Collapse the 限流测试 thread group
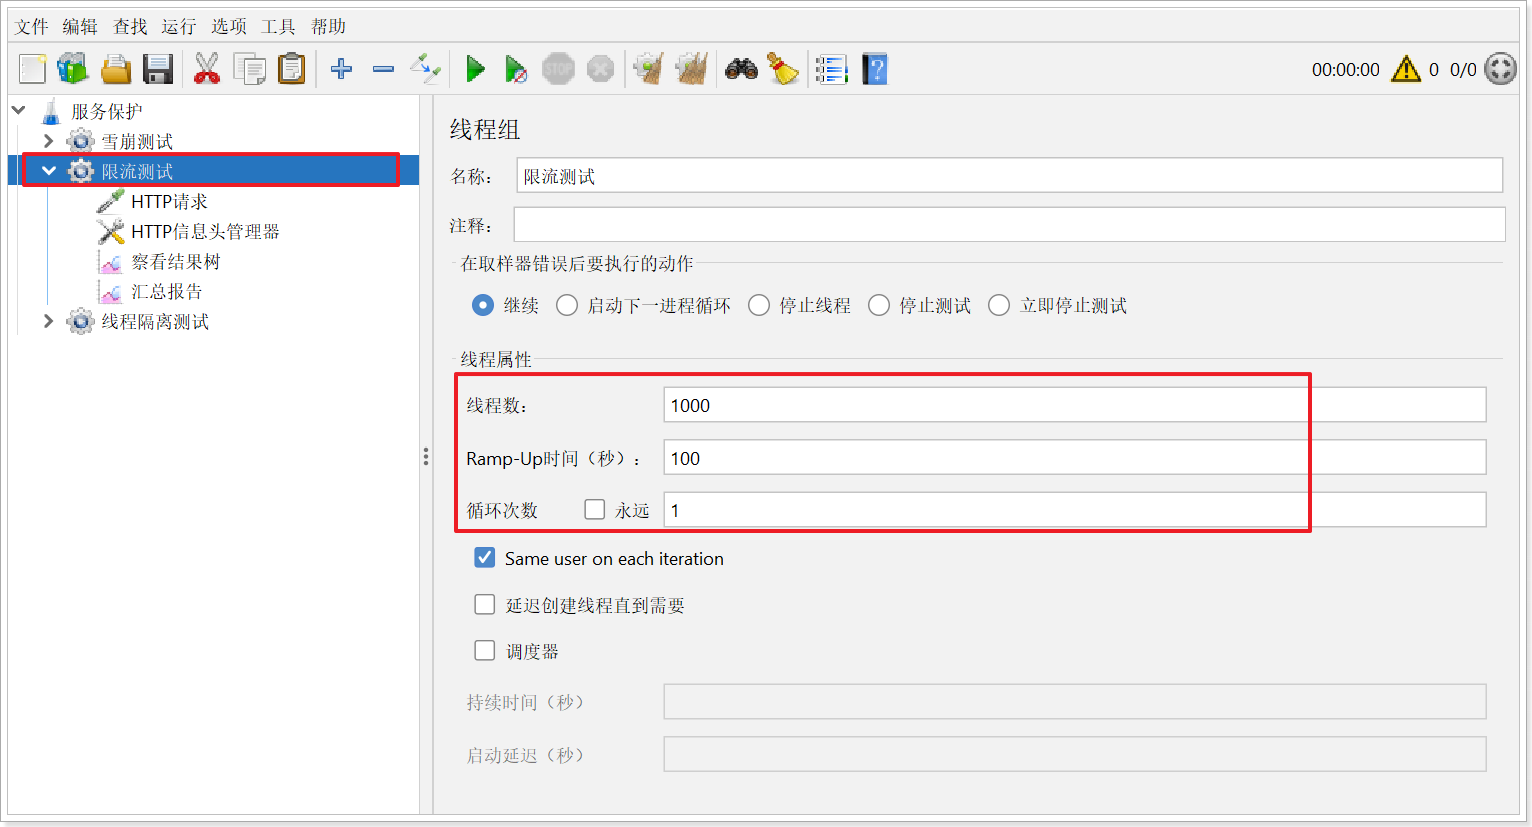The height and width of the screenshot is (827, 1532). 48,171
